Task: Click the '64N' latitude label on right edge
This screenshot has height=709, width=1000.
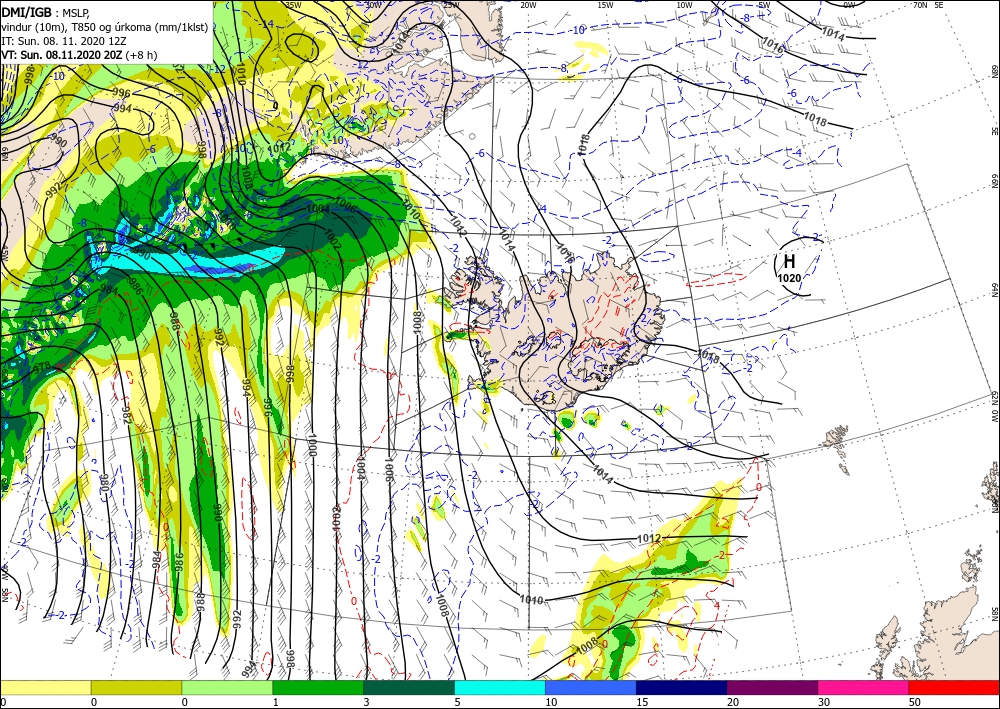Action: click(x=994, y=289)
